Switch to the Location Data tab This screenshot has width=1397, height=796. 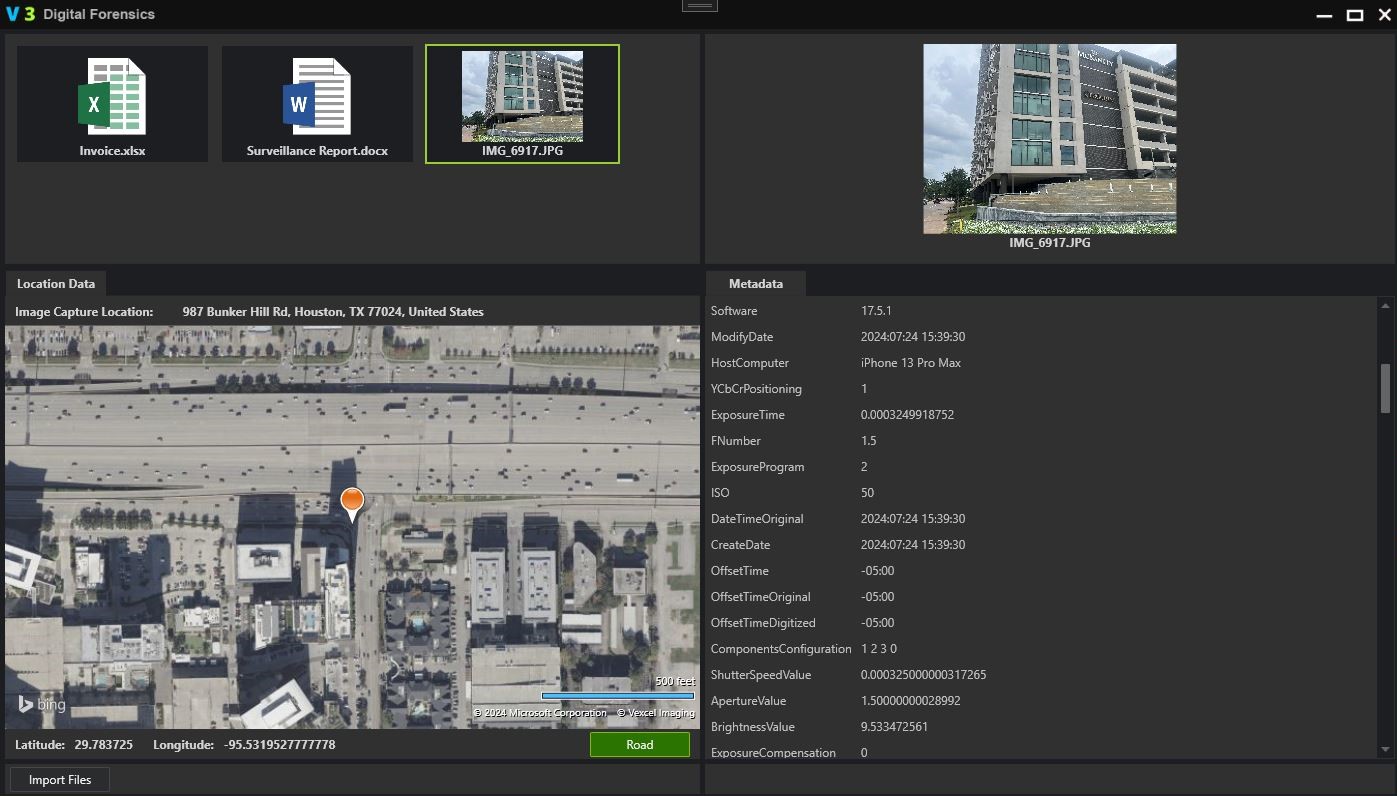[55, 284]
